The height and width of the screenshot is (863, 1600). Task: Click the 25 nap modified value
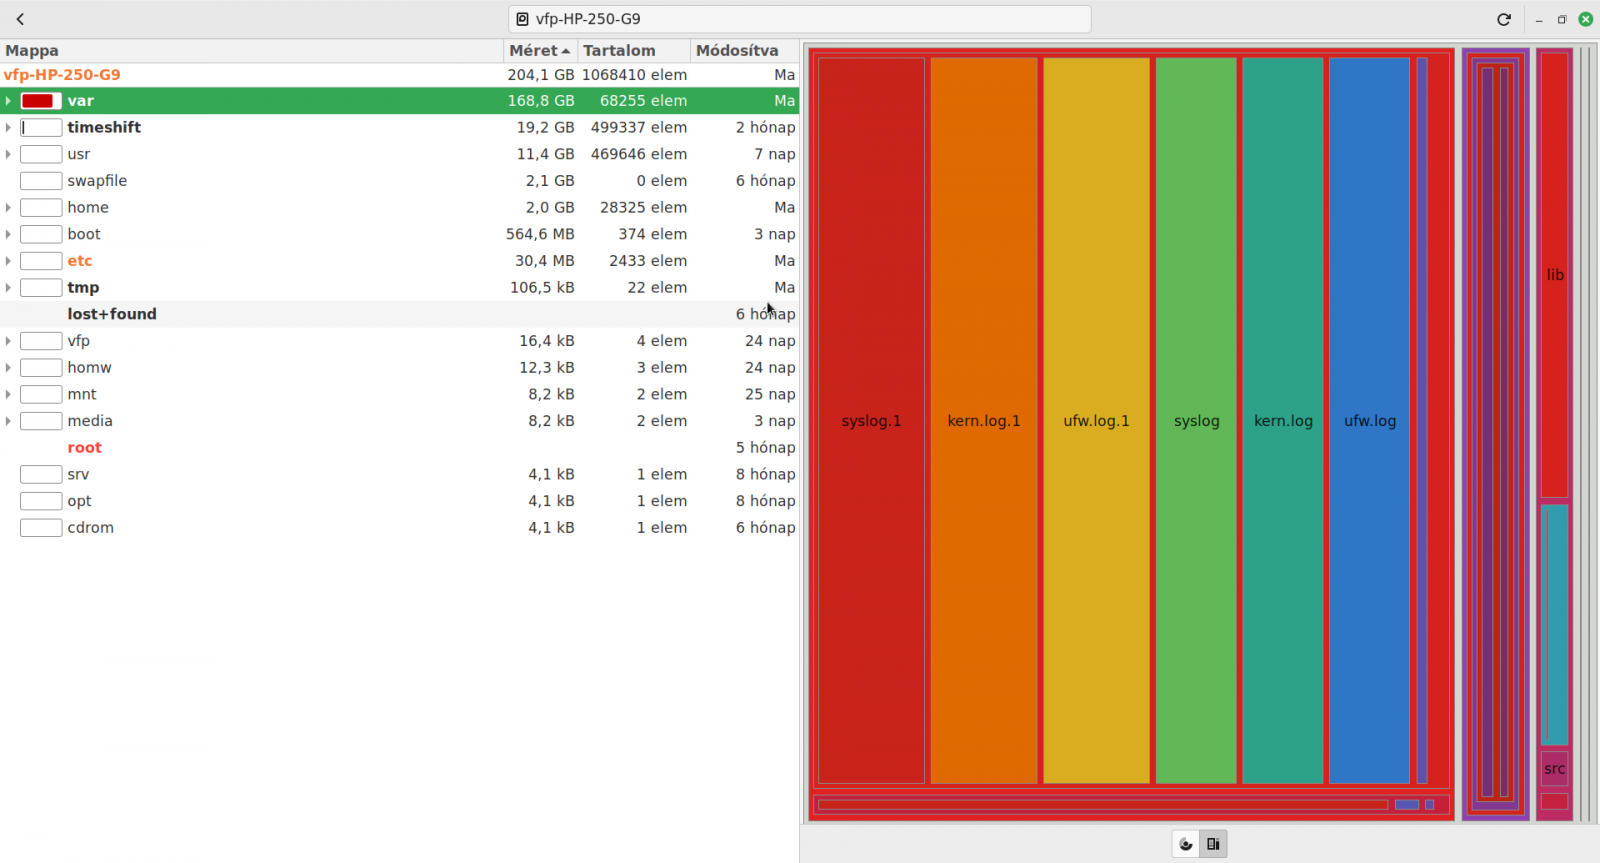(x=770, y=394)
